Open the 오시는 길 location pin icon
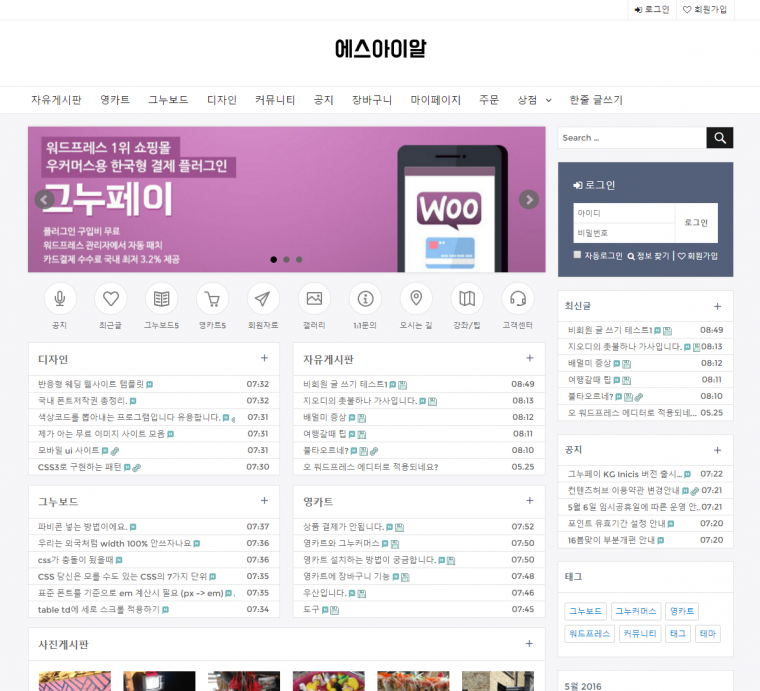The image size is (760, 691). (x=416, y=298)
